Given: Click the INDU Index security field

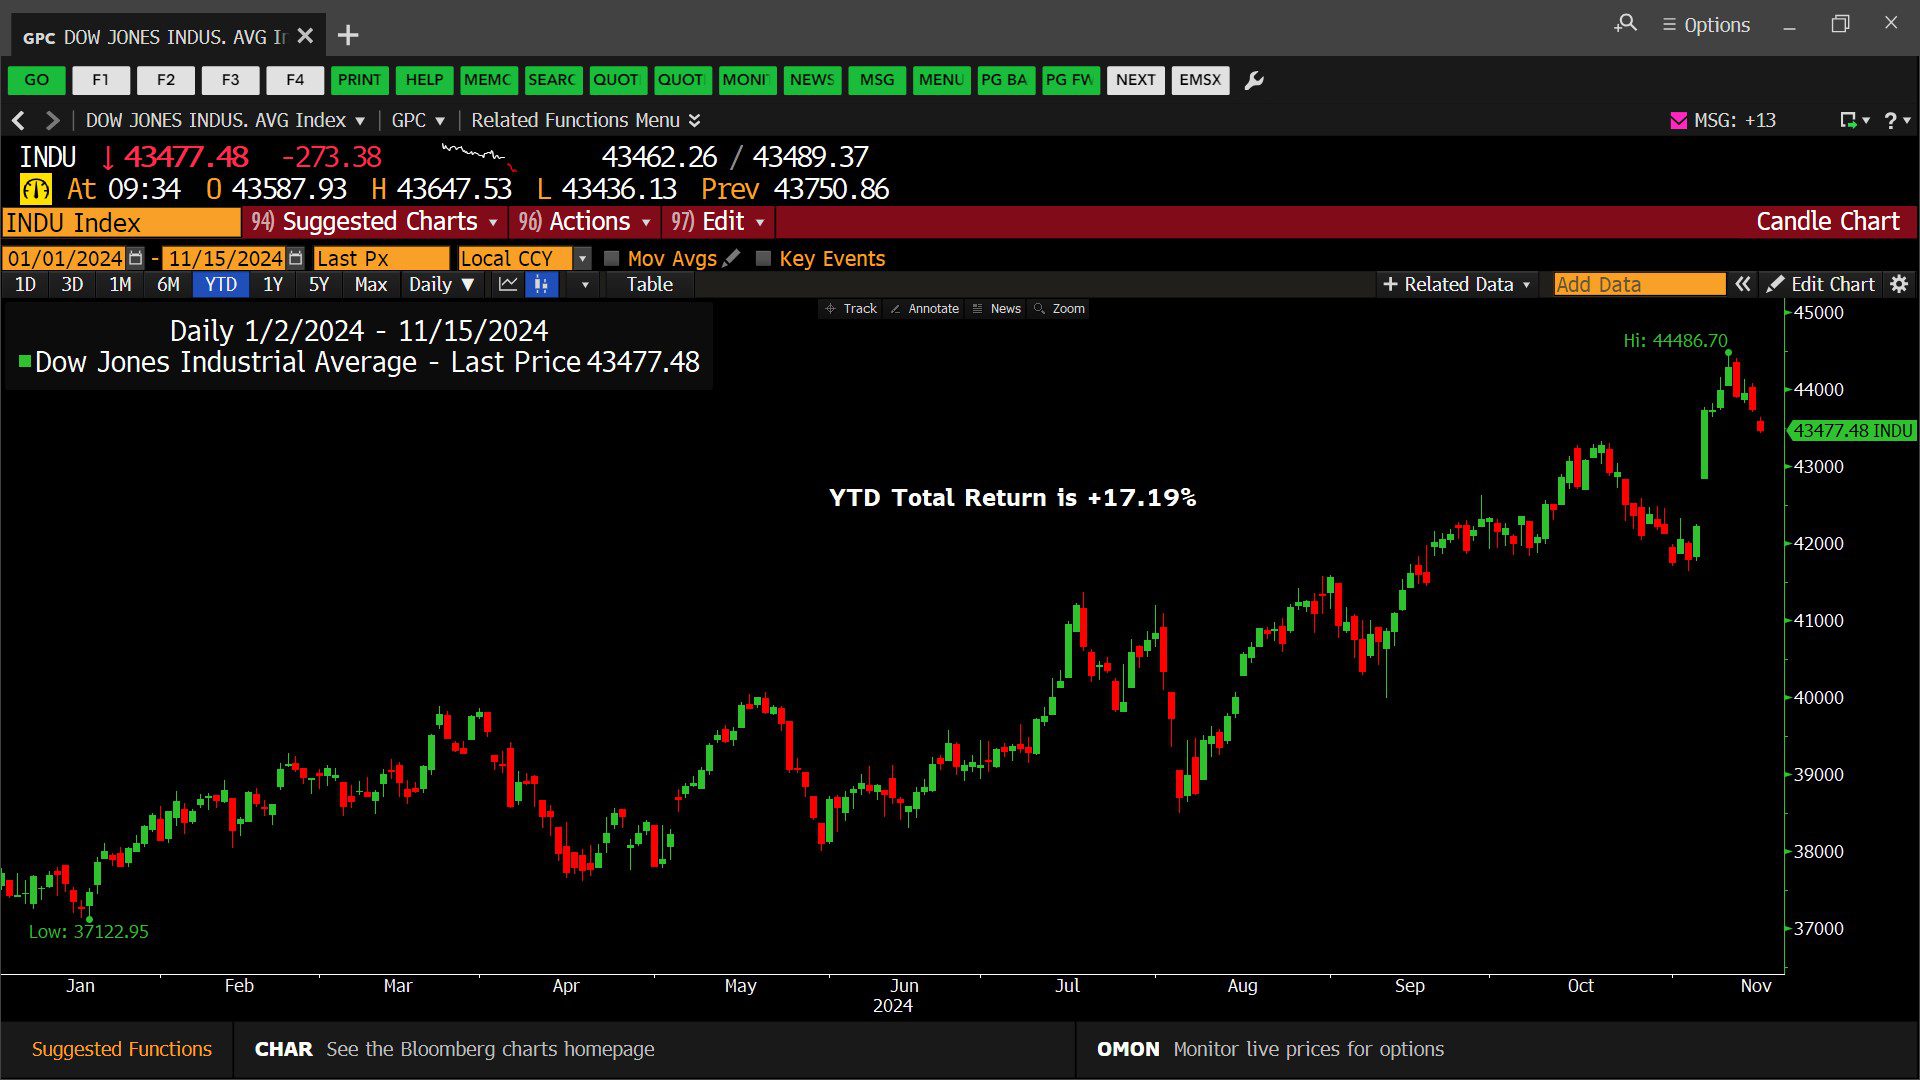Looking at the screenshot, I should coord(121,222).
